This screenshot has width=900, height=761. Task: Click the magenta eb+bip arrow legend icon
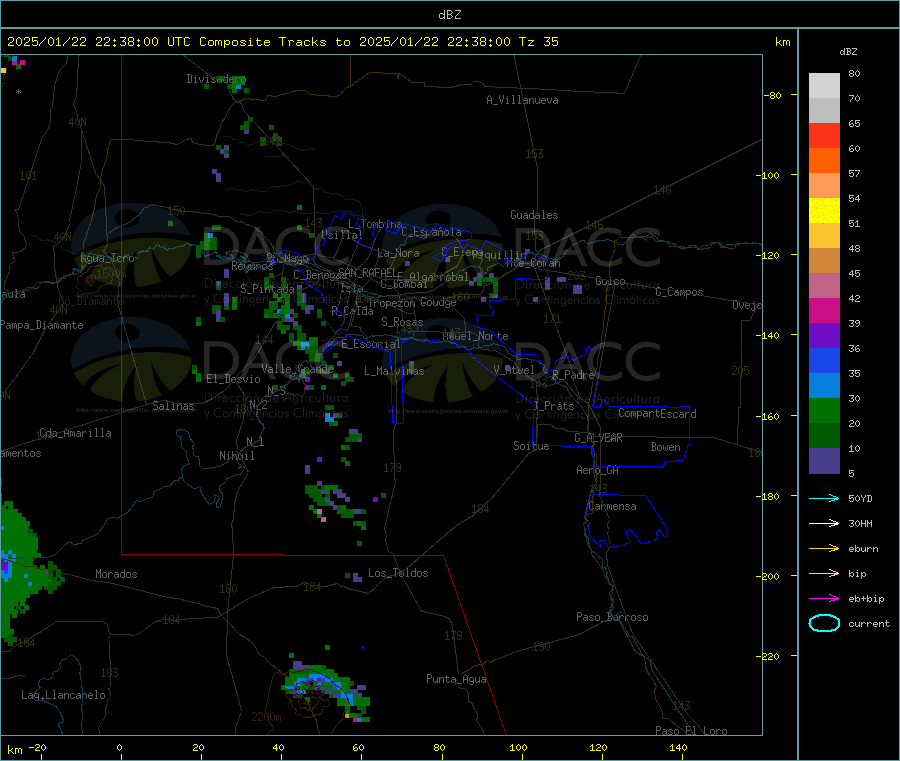click(824, 599)
